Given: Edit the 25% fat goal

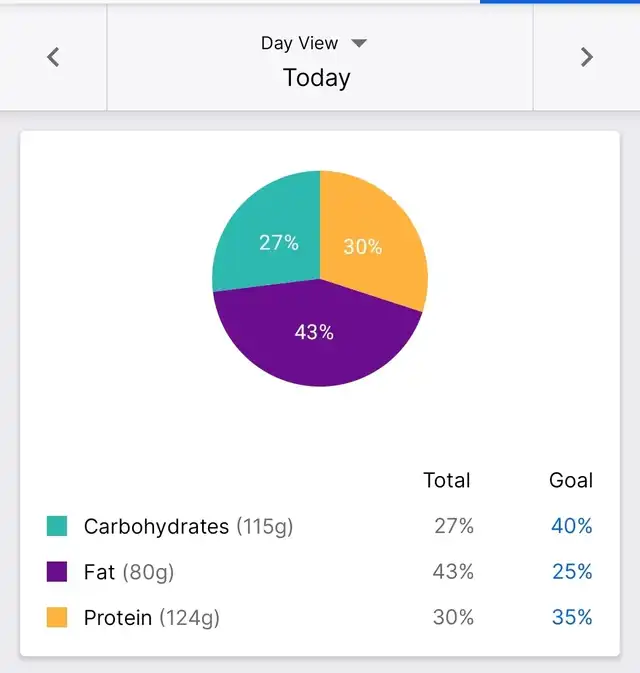Looking at the screenshot, I should tap(572, 572).
